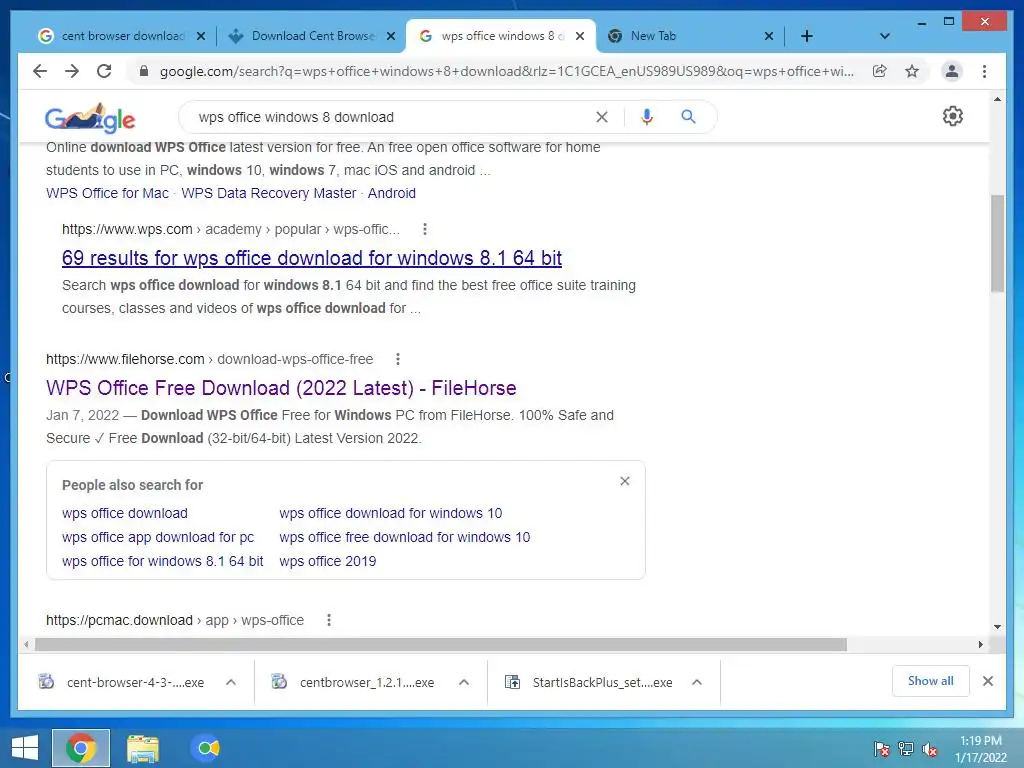
Task: Go to Google homepage via logo
Action: pyautogui.click(x=90, y=118)
